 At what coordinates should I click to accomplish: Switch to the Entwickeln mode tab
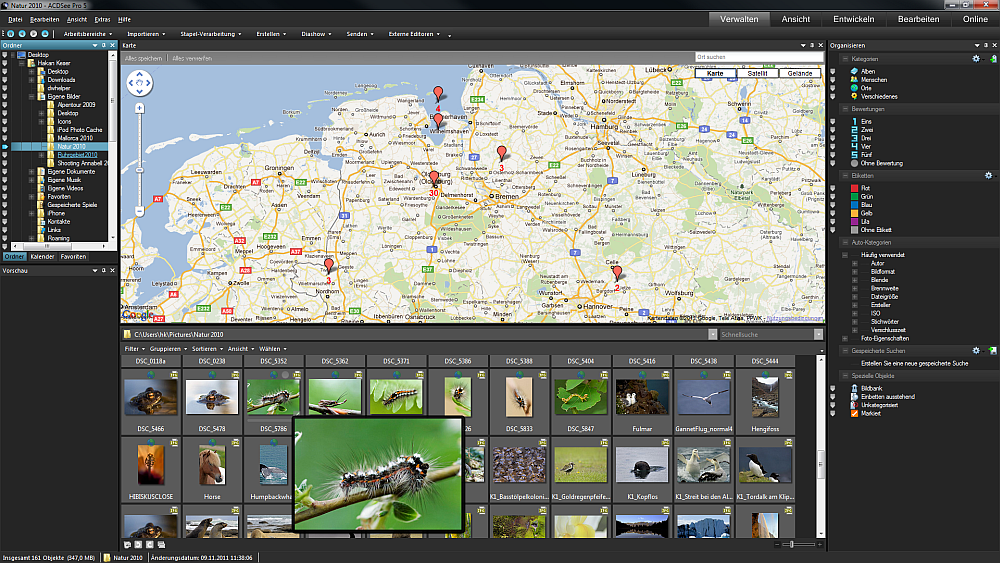[853, 19]
